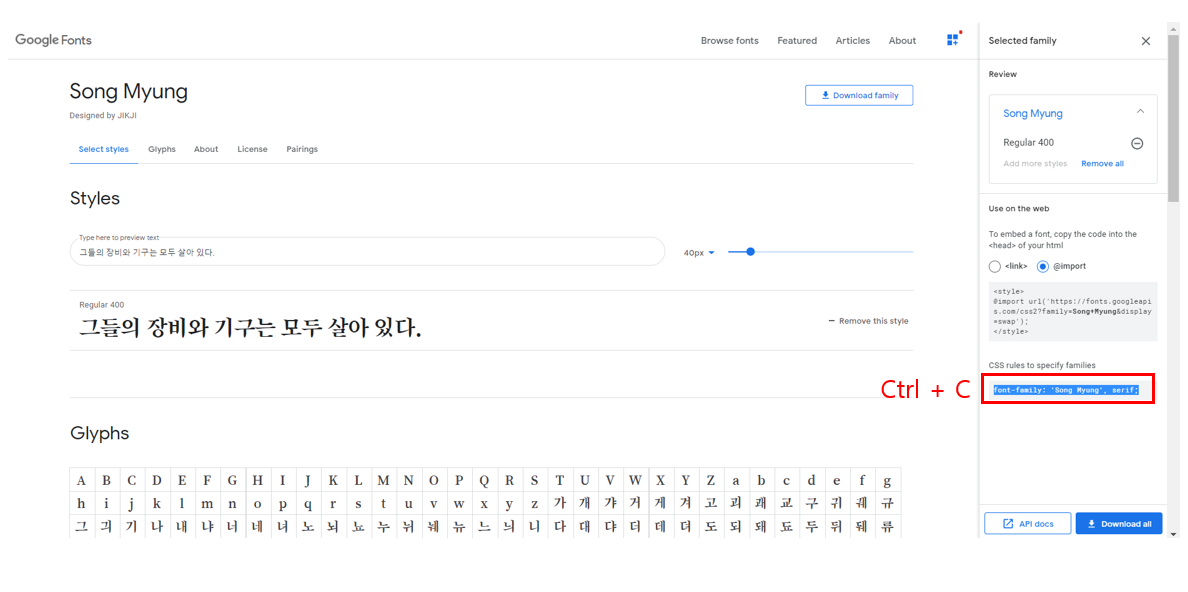Screen dimensions: 1188x592
Task: Click the Download all button
Action: point(1119,524)
